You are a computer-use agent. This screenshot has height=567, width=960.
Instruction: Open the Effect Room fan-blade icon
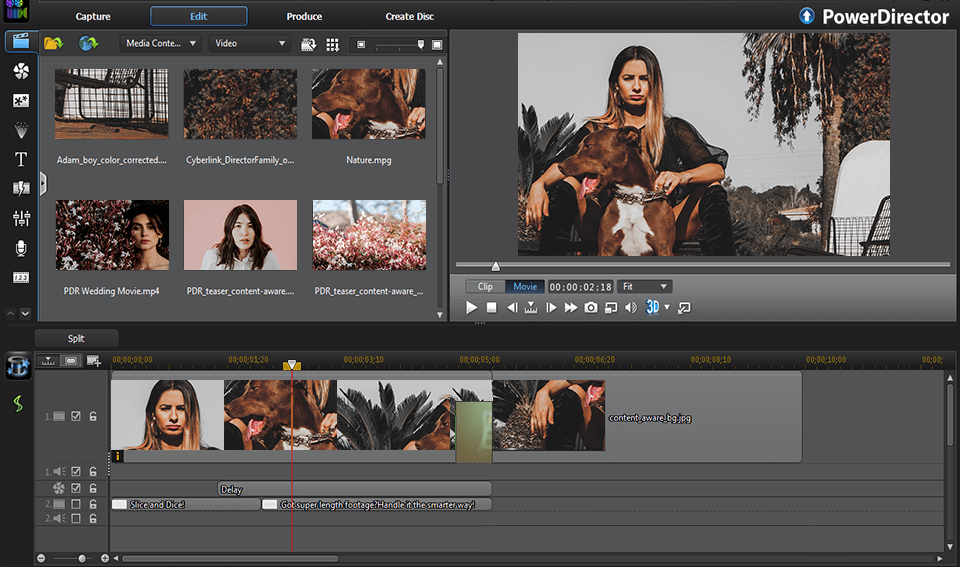[x=20, y=71]
